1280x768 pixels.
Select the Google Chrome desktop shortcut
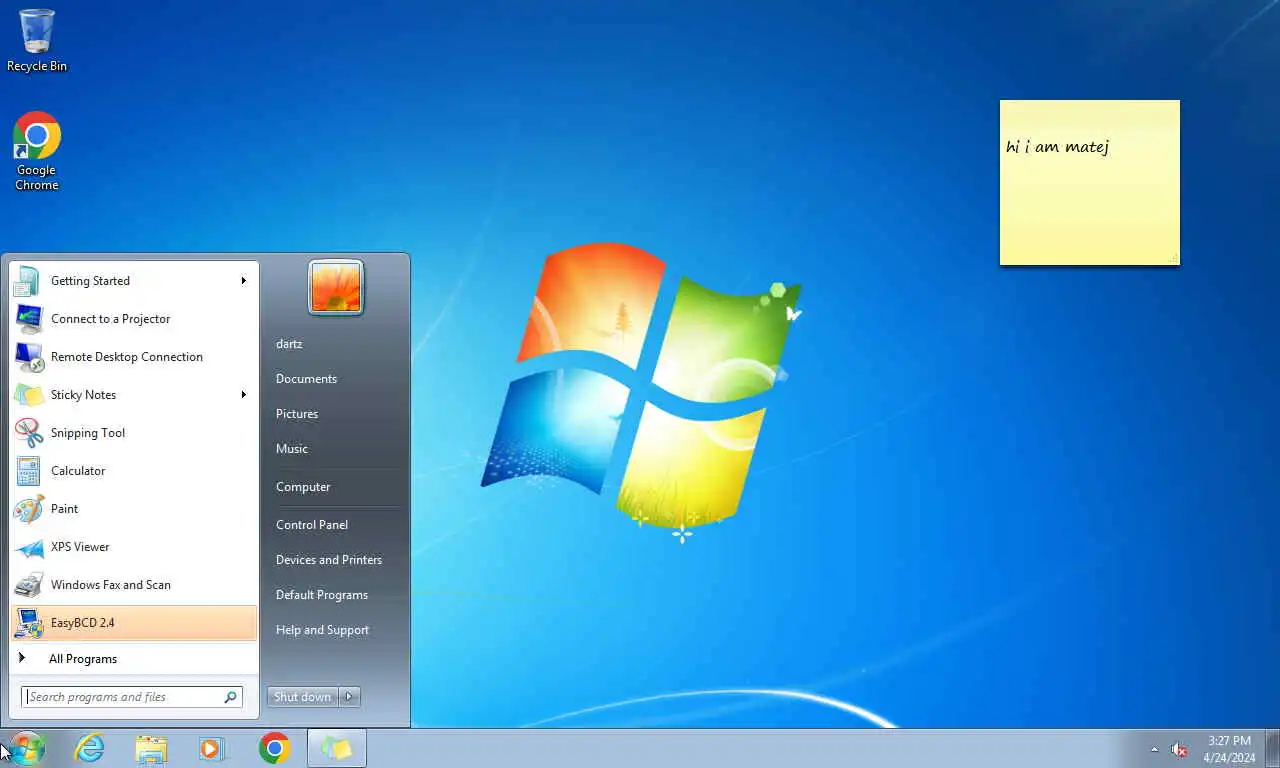37,151
